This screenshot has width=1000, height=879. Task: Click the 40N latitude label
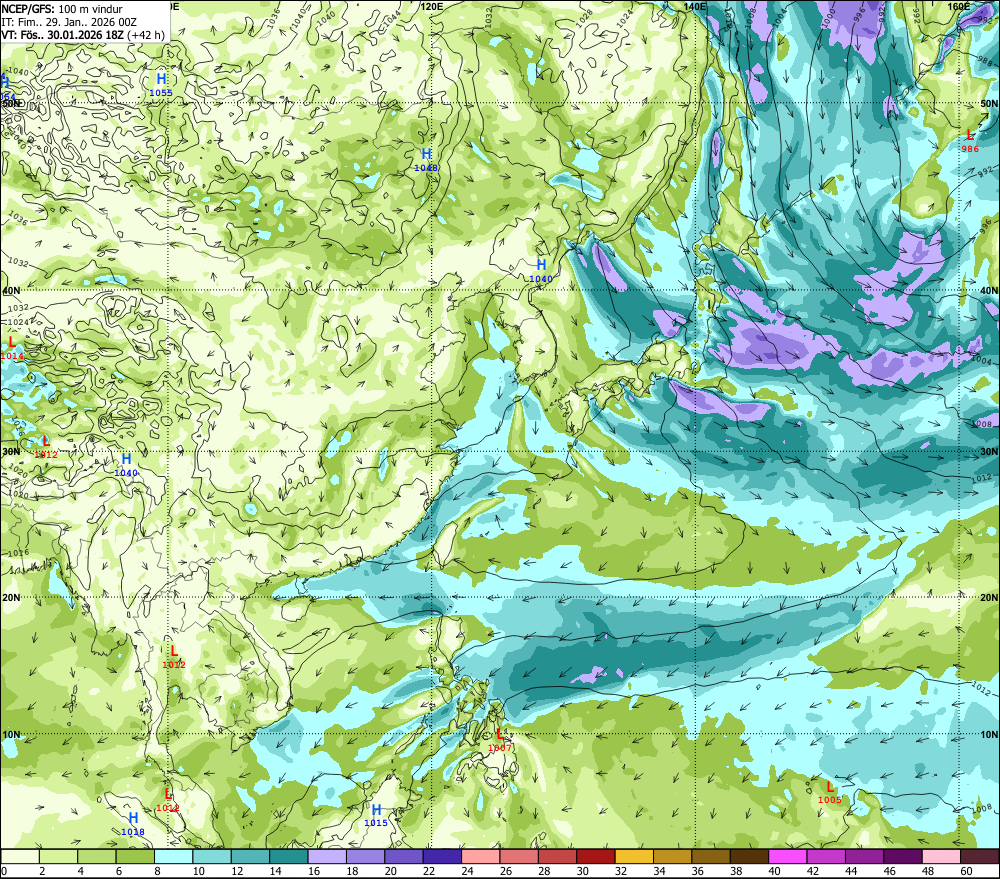pos(11,290)
